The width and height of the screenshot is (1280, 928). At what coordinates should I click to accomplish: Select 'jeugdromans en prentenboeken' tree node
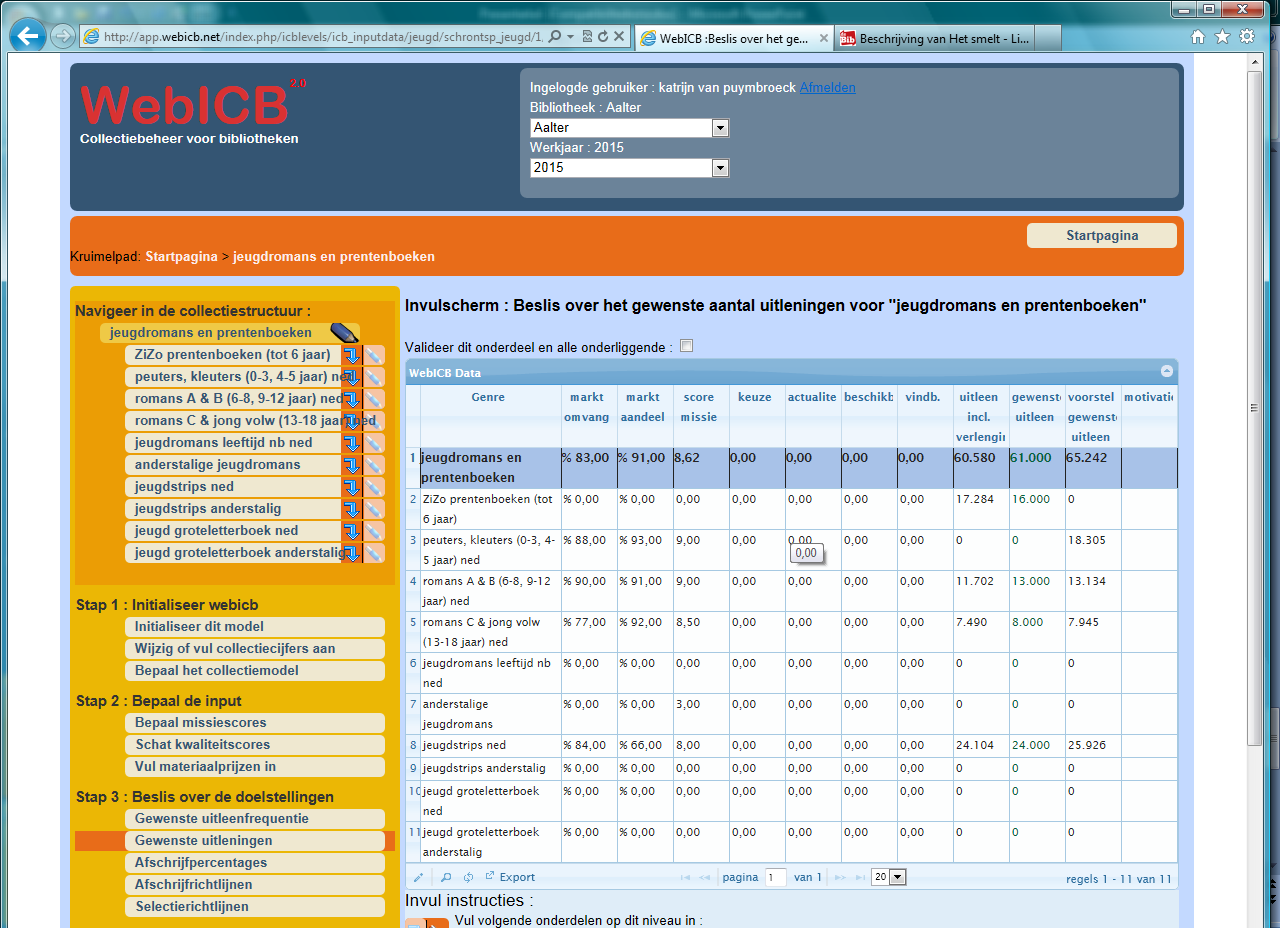click(x=211, y=333)
